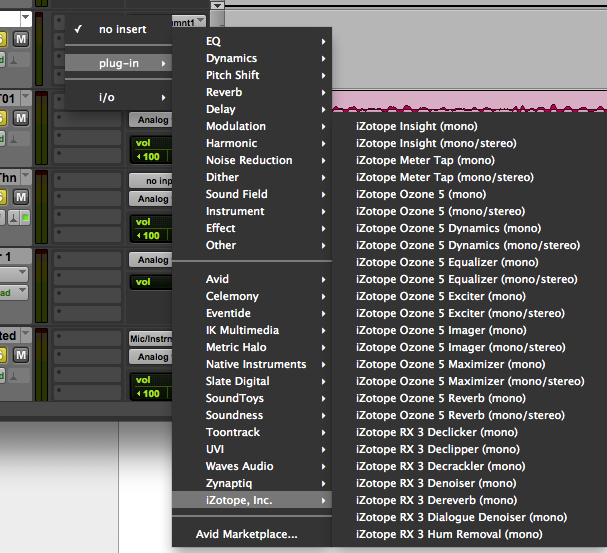This screenshot has width=607, height=553.
Task: Click the Mic/Instrm input selector button
Action: point(151,339)
